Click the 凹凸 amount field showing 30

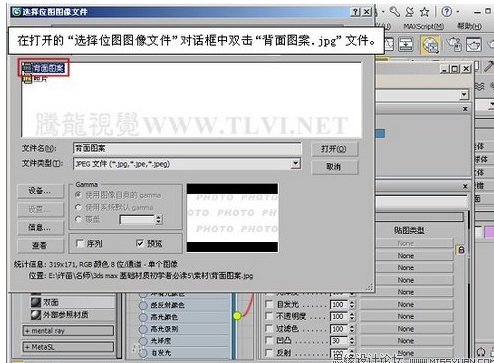click(x=339, y=341)
